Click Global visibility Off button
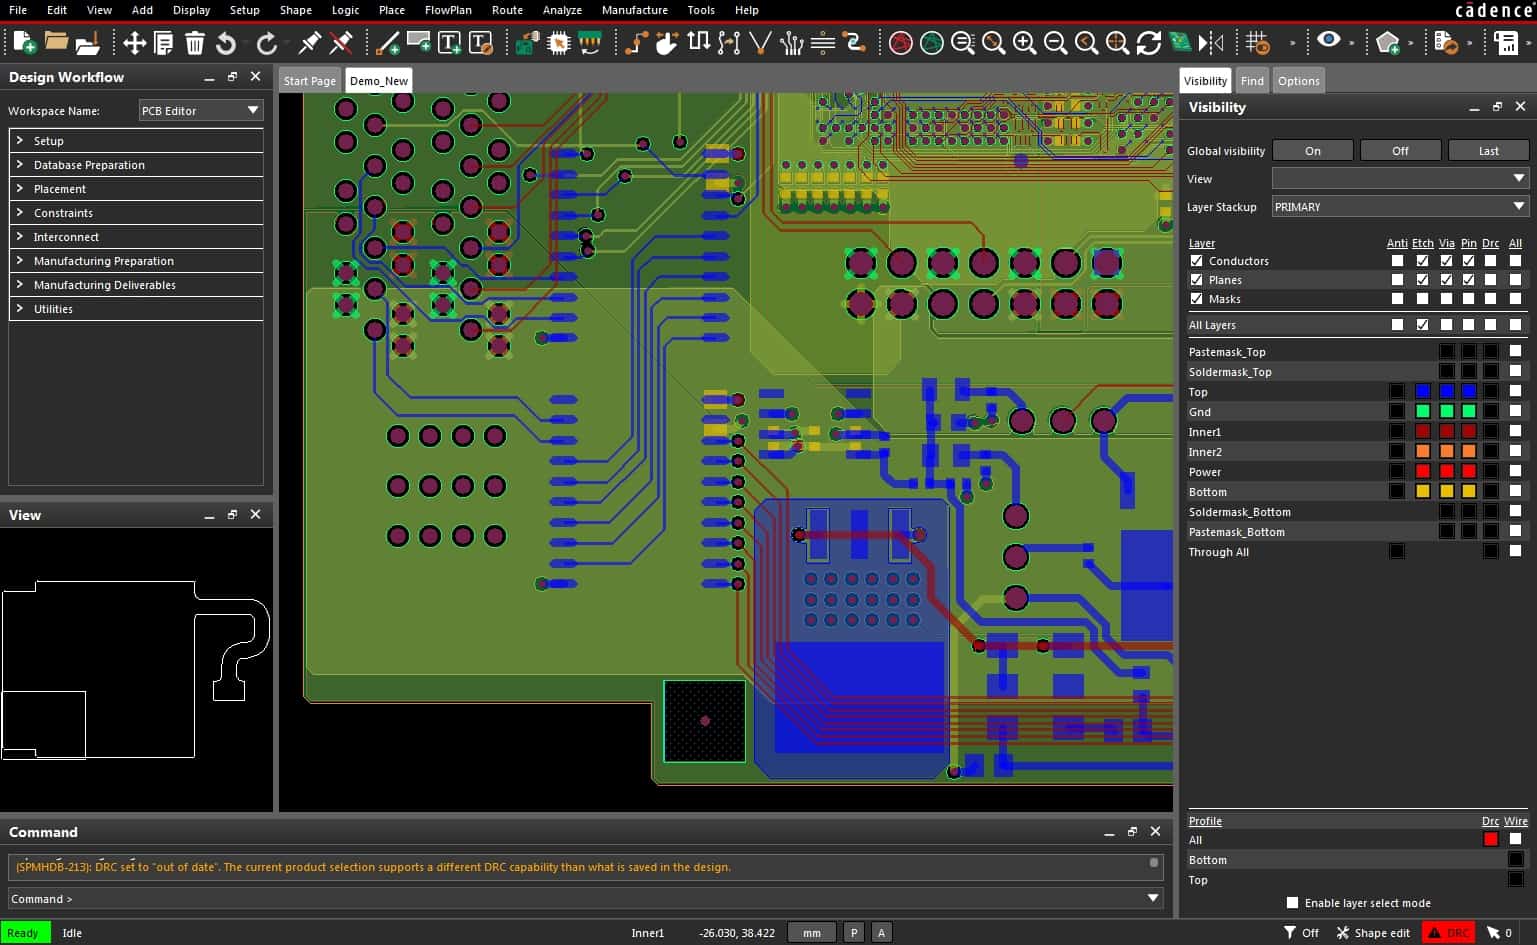1537x945 pixels. (x=1400, y=150)
